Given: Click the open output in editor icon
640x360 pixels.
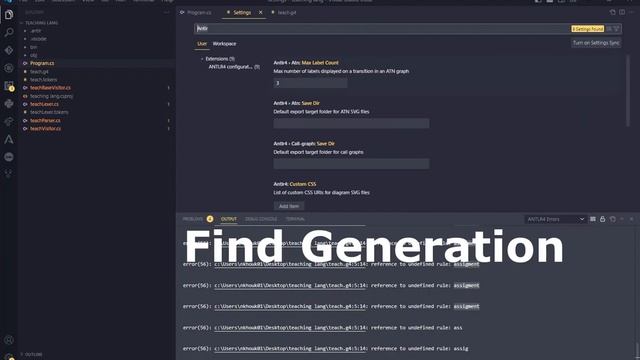Looking at the screenshot, I should [x=612, y=219].
